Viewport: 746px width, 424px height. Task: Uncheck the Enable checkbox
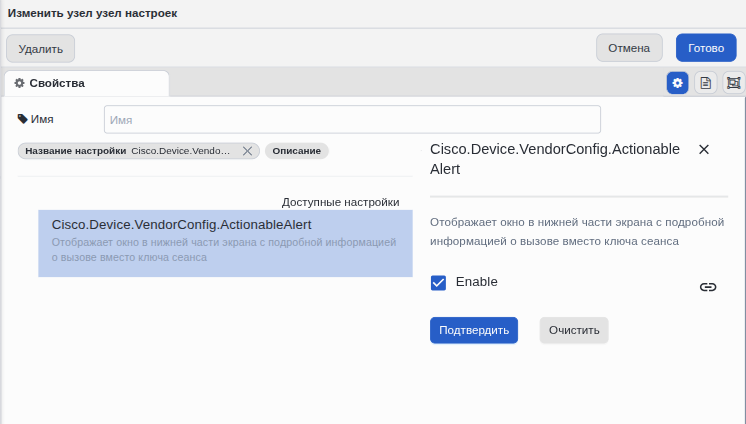pyautogui.click(x=438, y=283)
